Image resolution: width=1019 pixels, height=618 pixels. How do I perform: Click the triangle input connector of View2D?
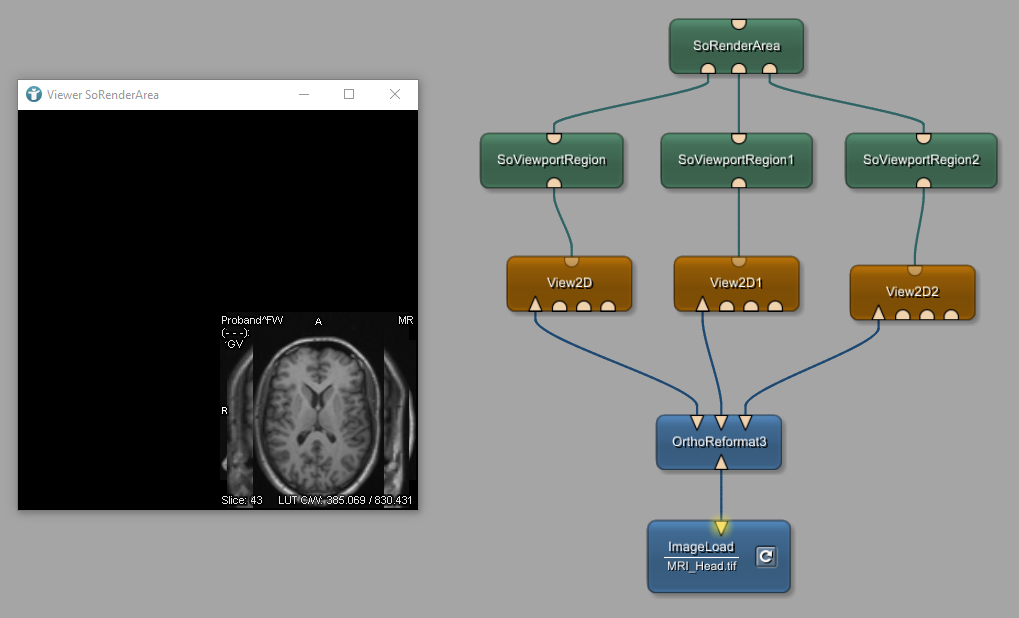[535, 305]
